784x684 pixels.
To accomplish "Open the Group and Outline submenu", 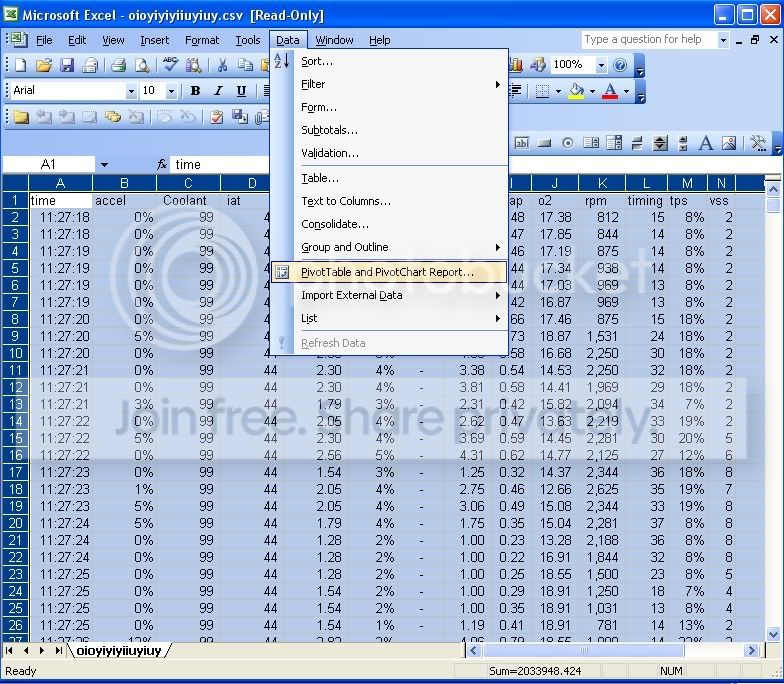I will pyautogui.click(x=390, y=247).
